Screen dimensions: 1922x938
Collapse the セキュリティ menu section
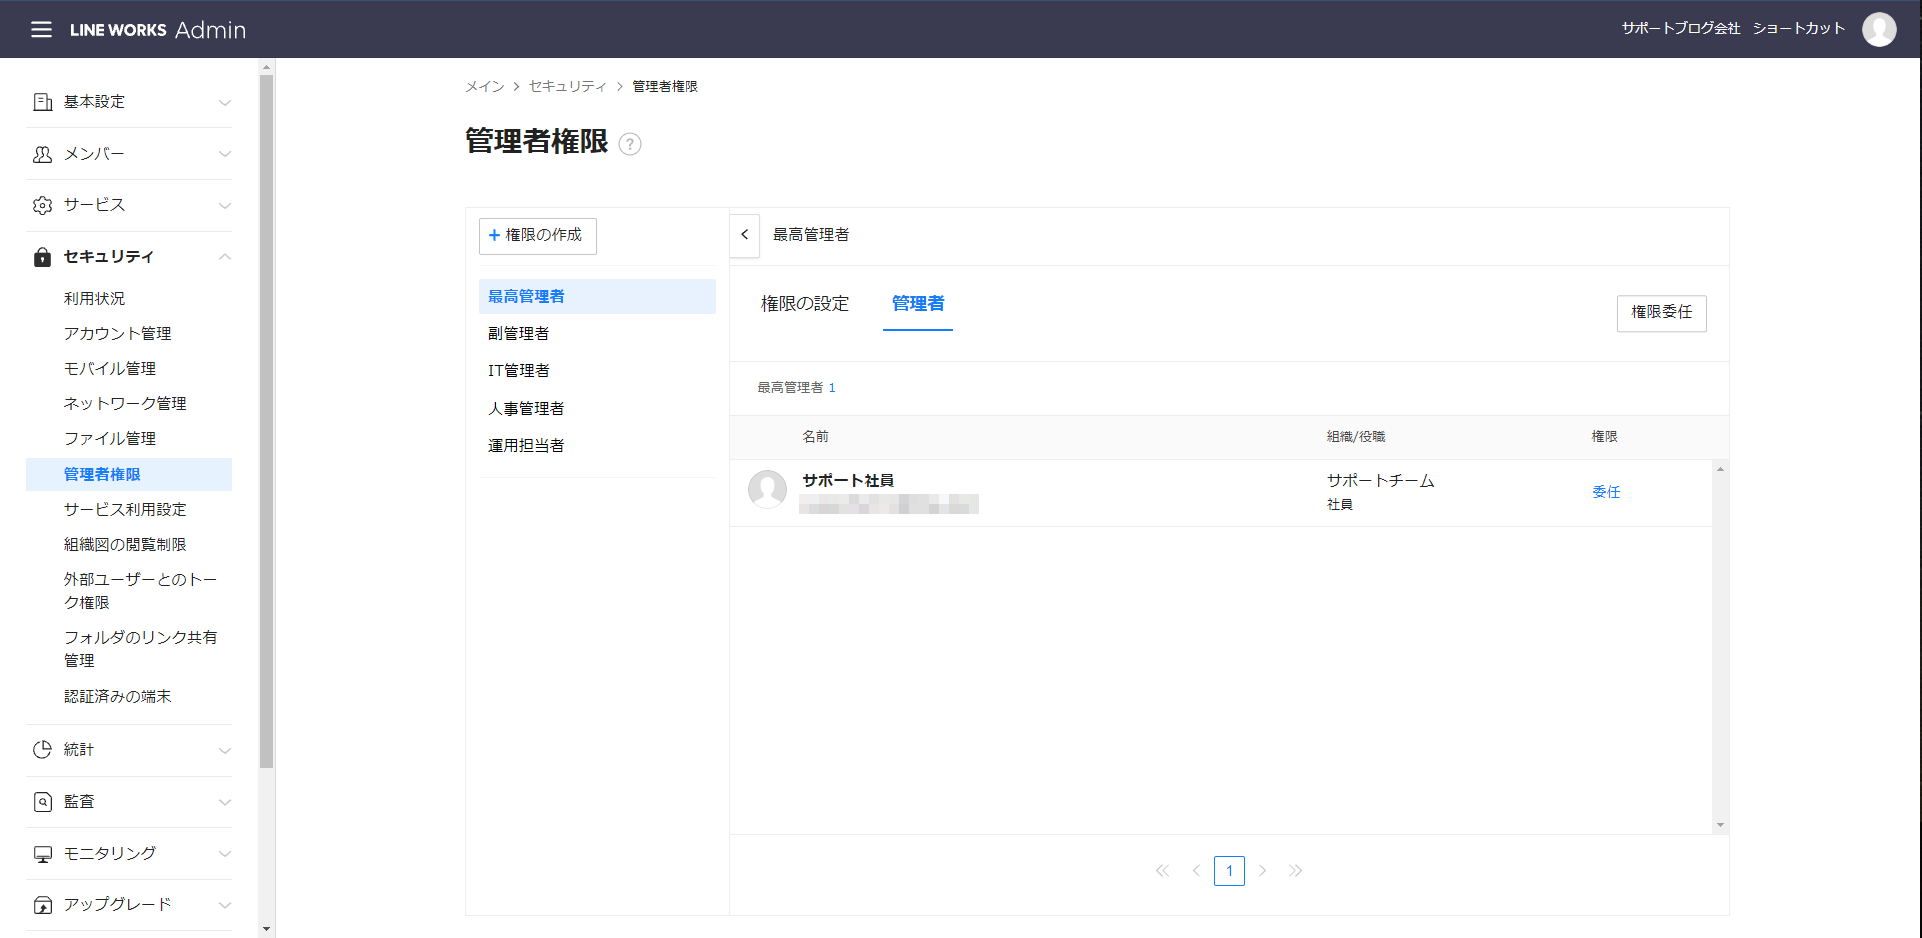[129, 257]
